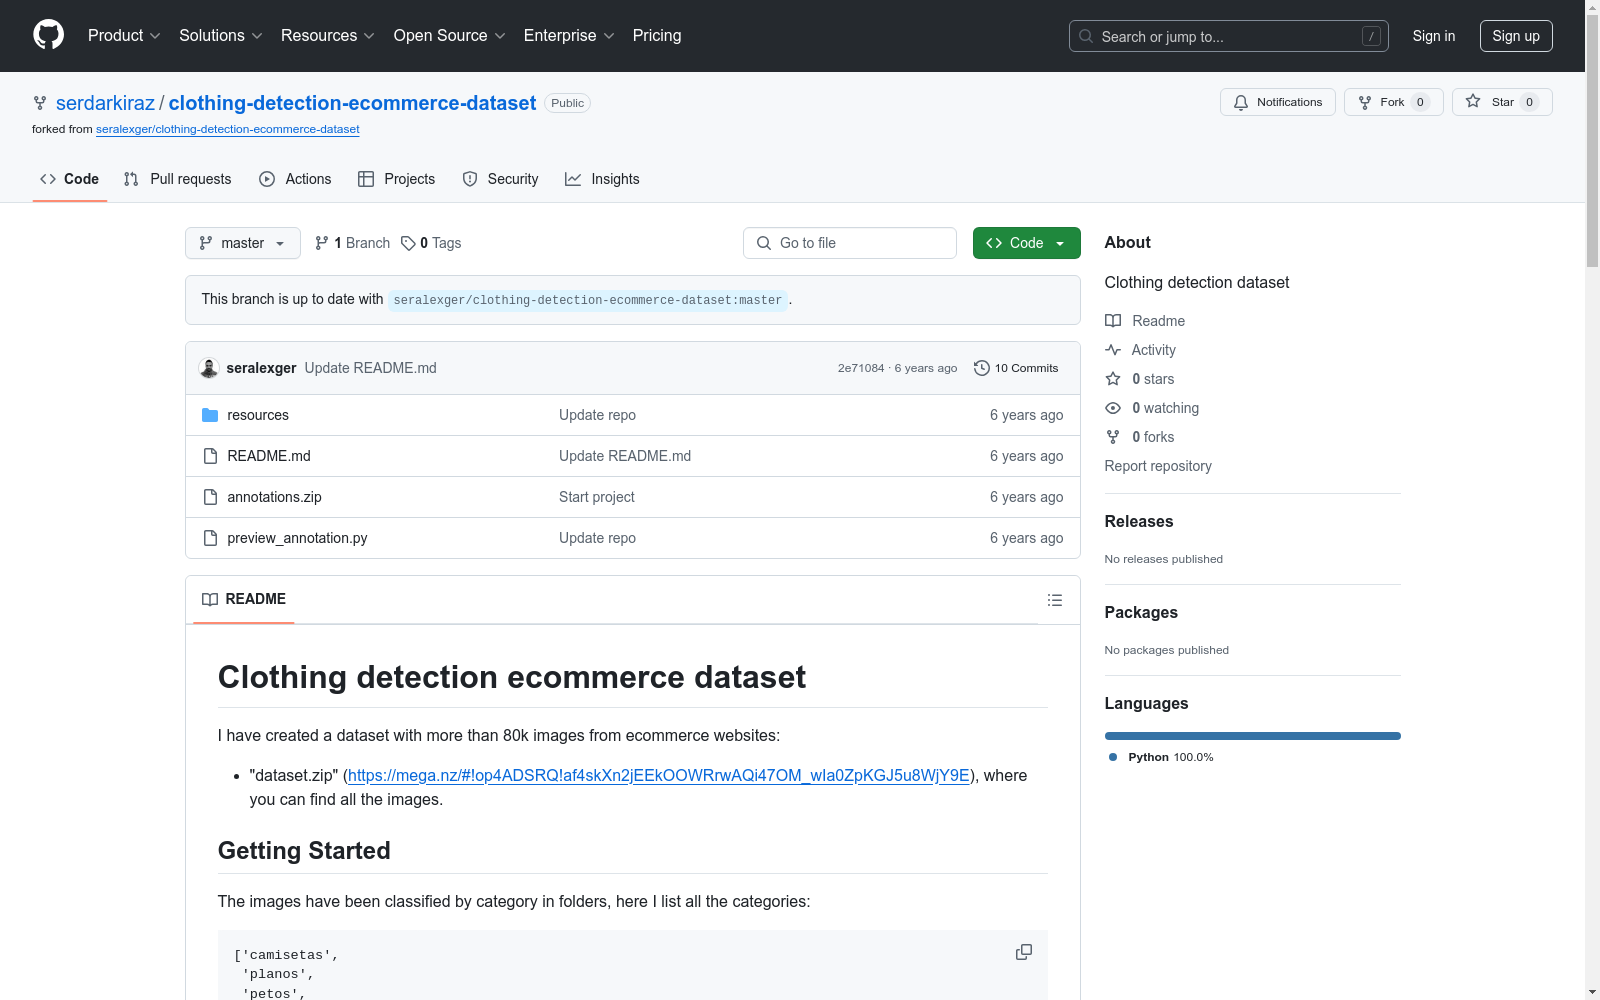Viewport: 1600px width, 1000px height.
Task: Click the stars icon in About
Action: point(1113,379)
